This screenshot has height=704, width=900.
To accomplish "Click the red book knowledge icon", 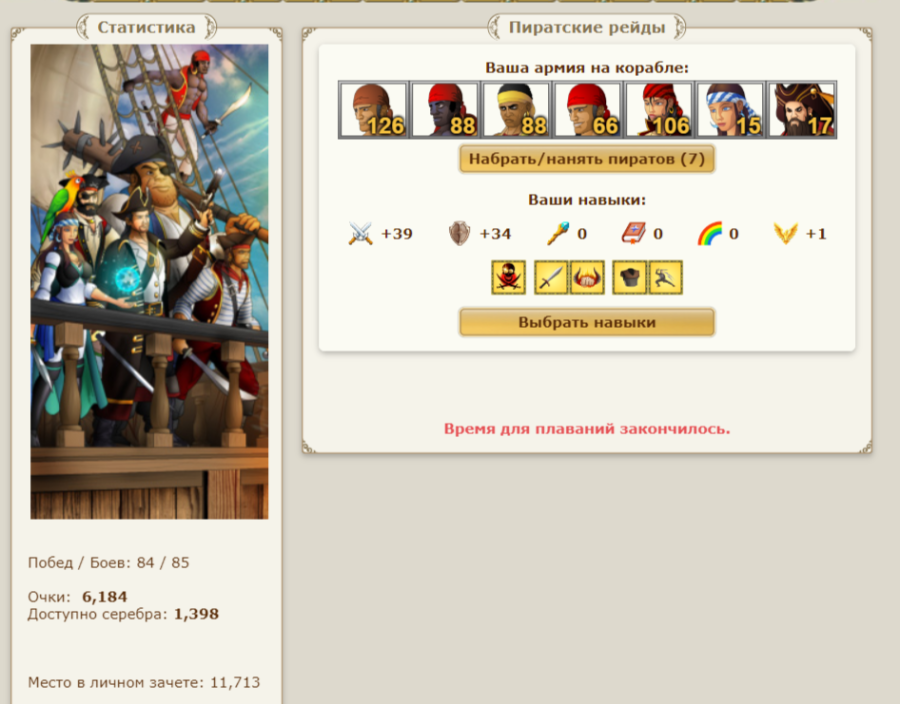I will (634, 234).
